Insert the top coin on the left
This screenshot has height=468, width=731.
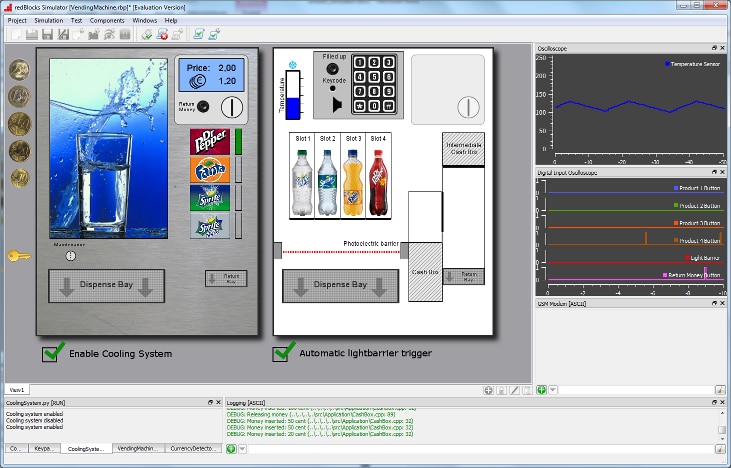(19, 70)
